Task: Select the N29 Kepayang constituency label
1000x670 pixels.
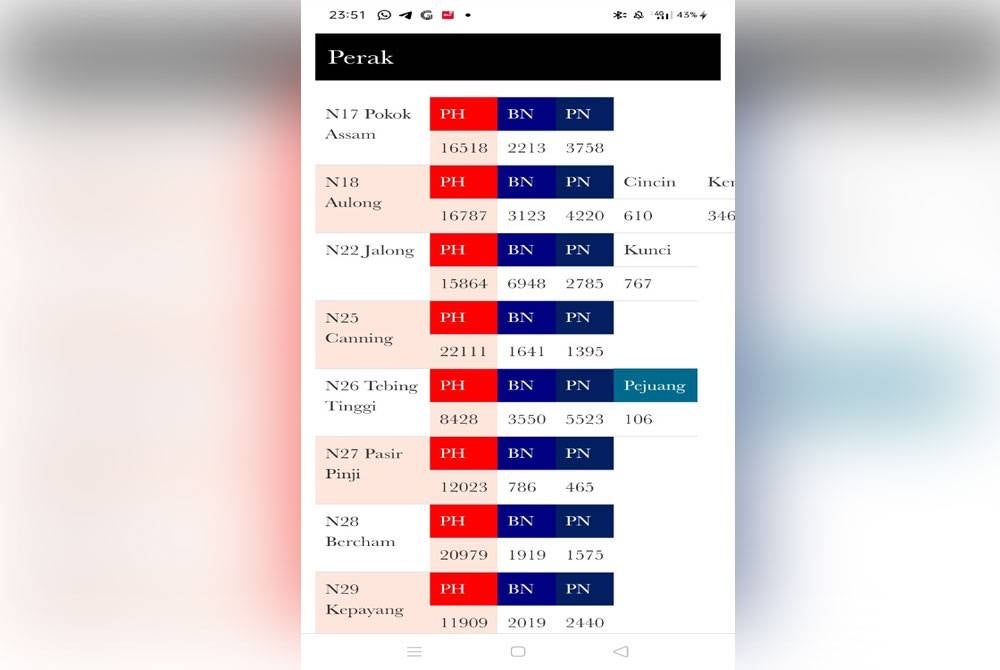Action: click(364, 599)
